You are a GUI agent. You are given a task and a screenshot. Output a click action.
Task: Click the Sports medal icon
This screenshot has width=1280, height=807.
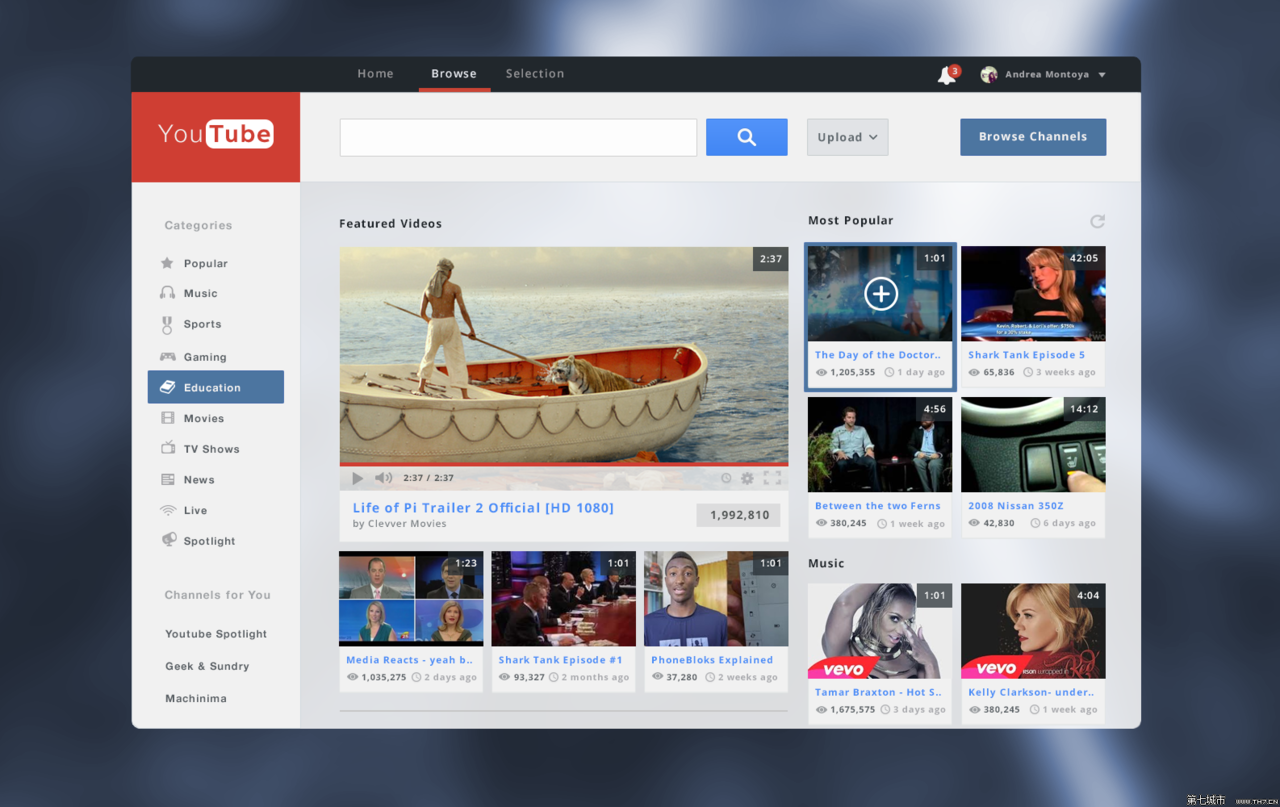pyautogui.click(x=167, y=324)
